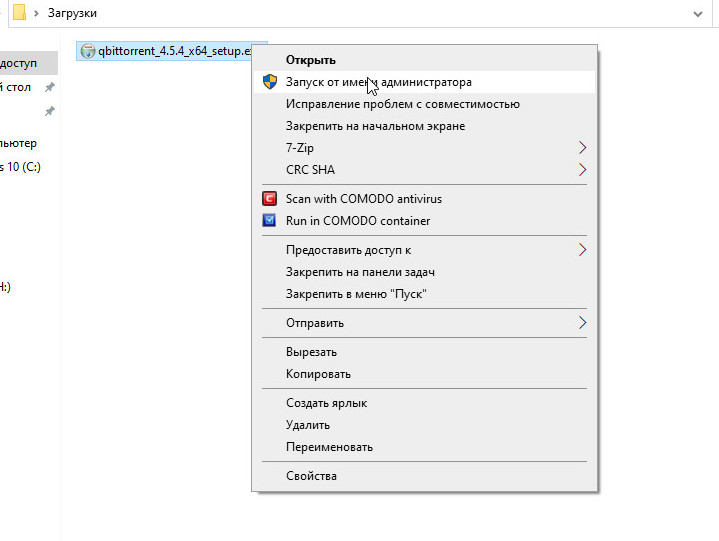Screen dimensions: 719x541
Task: Select Исправление проблем с совместимостью
Action: 402,104
